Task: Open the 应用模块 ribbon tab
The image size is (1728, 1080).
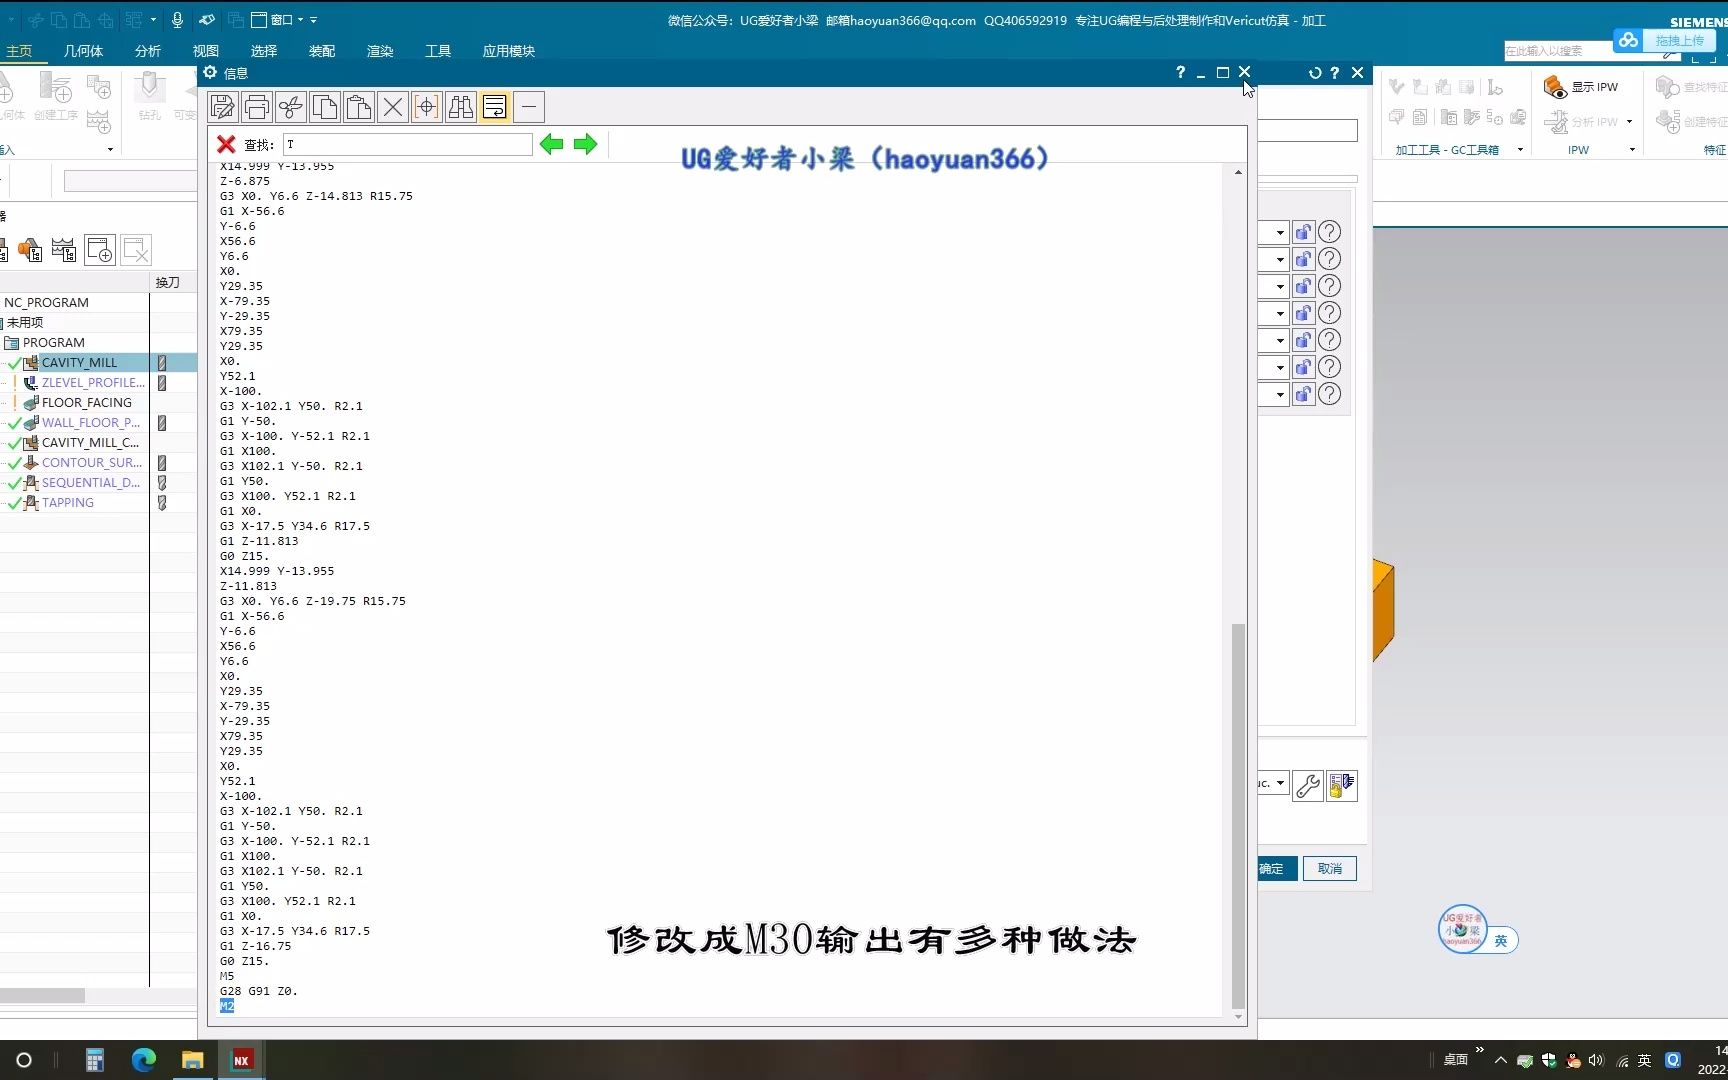Action: pyautogui.click(x=508, y=51)
